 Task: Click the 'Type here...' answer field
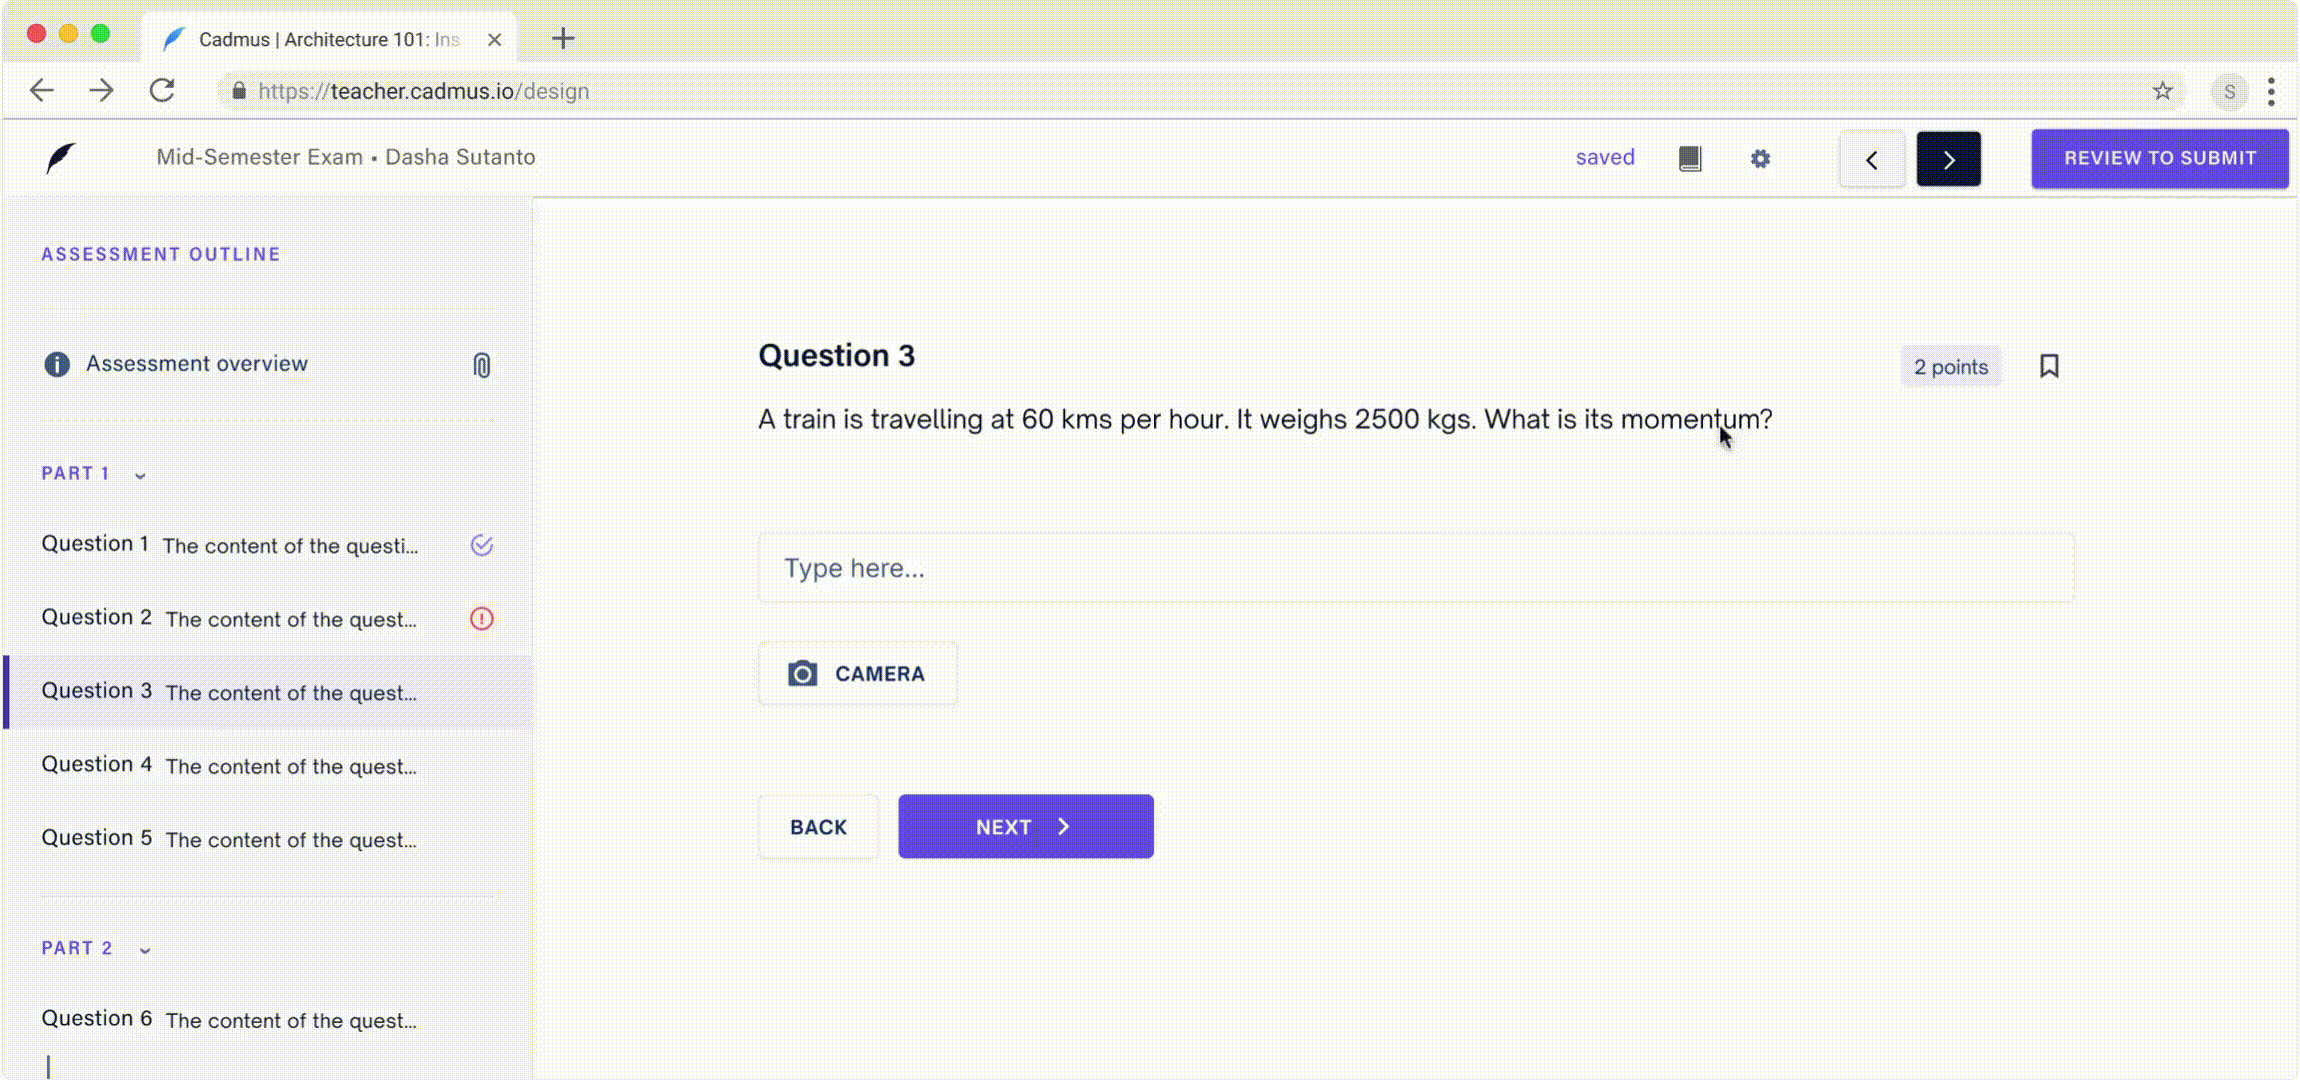point(1415,568)
